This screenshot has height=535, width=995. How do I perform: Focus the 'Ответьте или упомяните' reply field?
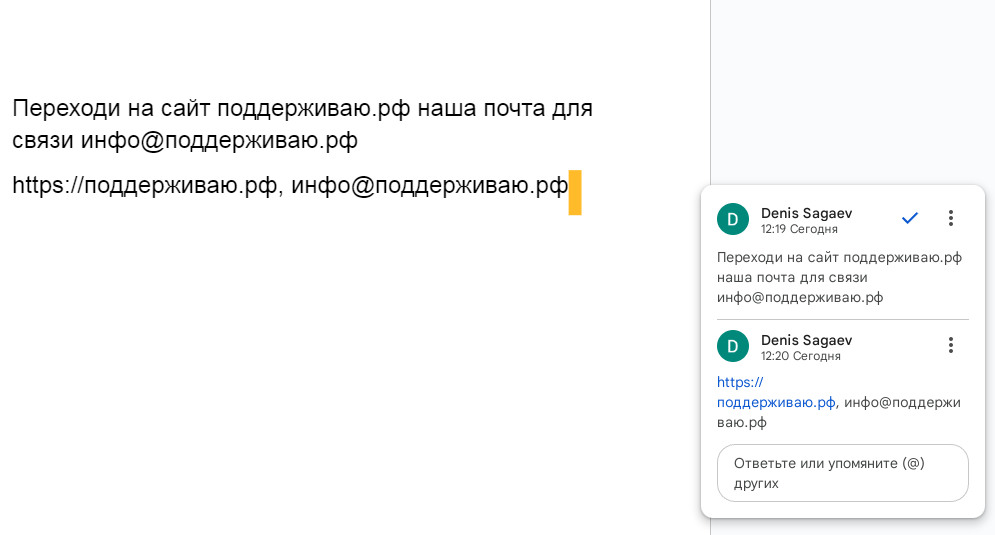point(842,473)
